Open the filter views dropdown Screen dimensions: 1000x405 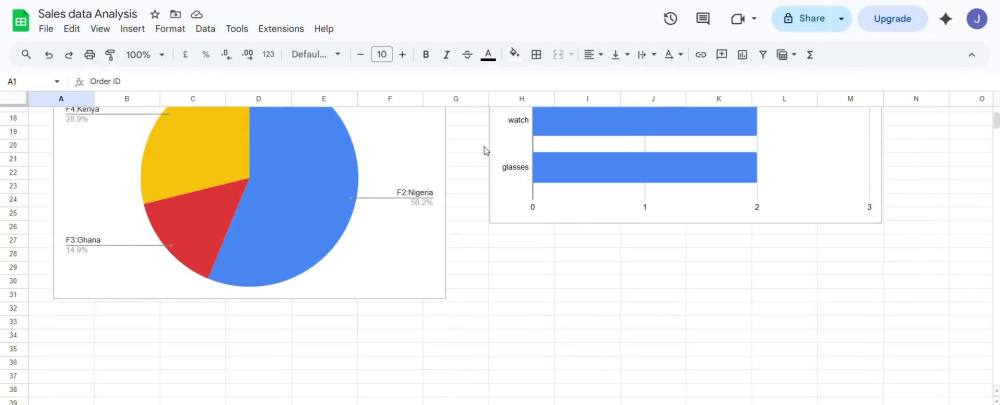tap(786, 55)
